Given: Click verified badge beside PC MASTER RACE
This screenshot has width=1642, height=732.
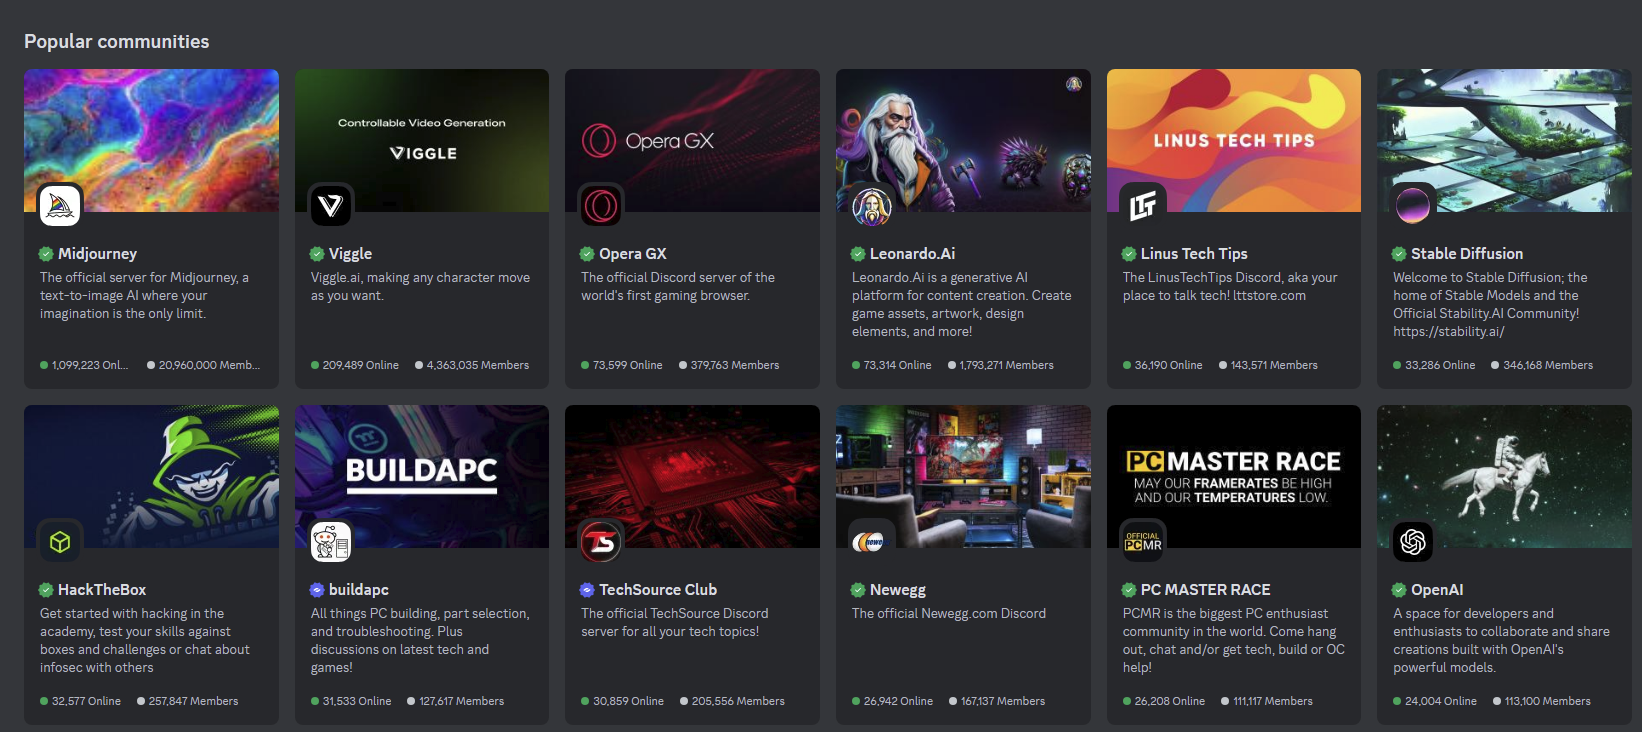Looking at the screenshot, I should (1129, 590).
